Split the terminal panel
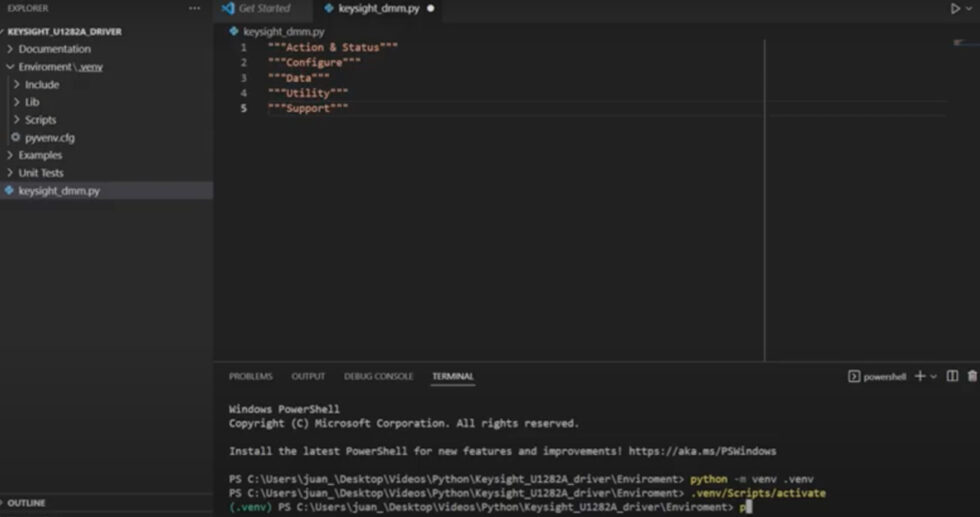980x517 pixels. 952,376
